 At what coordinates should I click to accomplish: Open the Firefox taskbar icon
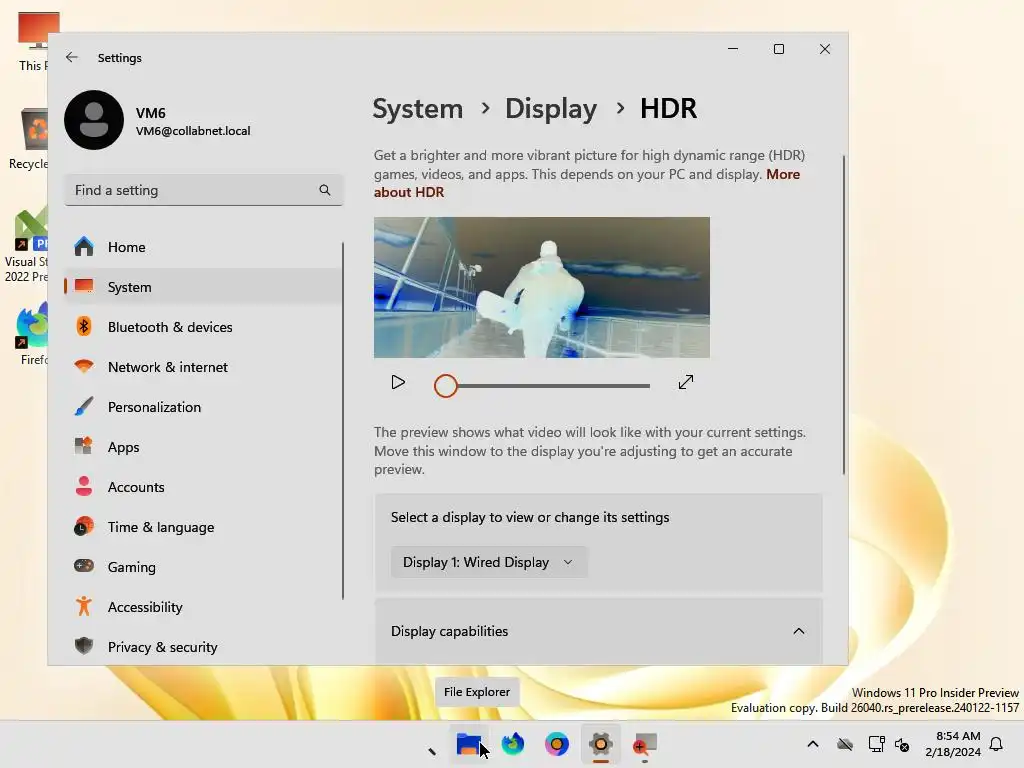tap(513, 744)
